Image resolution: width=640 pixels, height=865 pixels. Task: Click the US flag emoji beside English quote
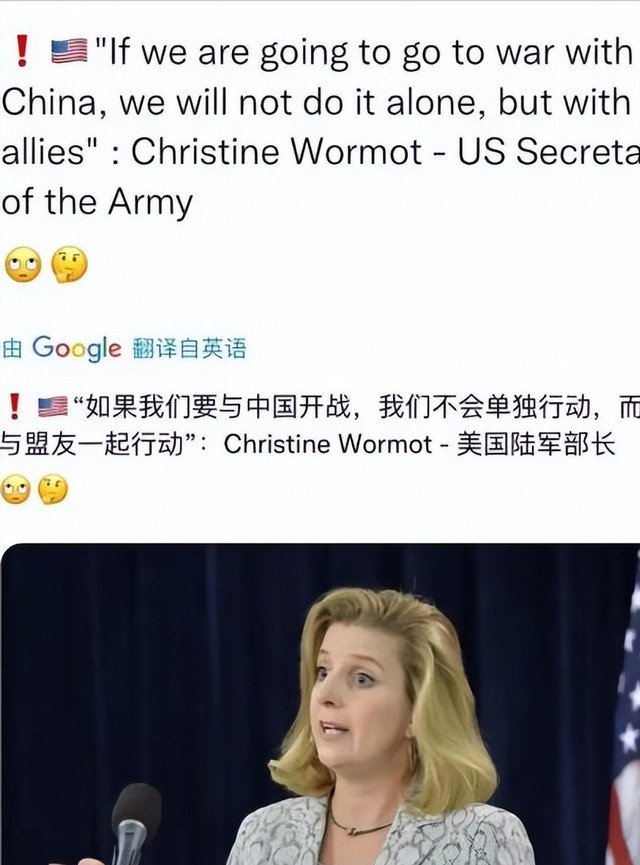click(69, 51)
